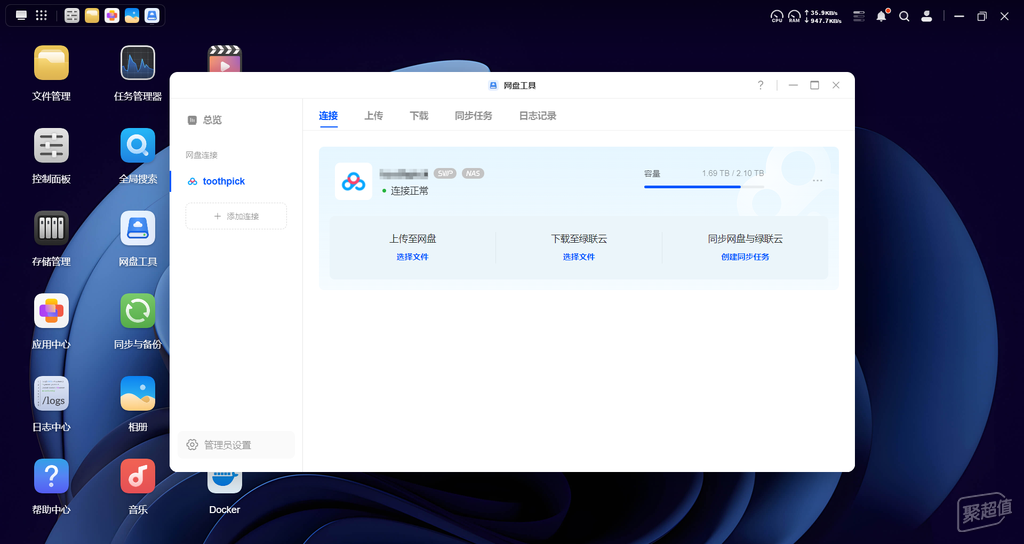Click the CPU gauge in the top bar
Image resolution: width=1024 pixels, height=544 pixels.
pos(777,16)
